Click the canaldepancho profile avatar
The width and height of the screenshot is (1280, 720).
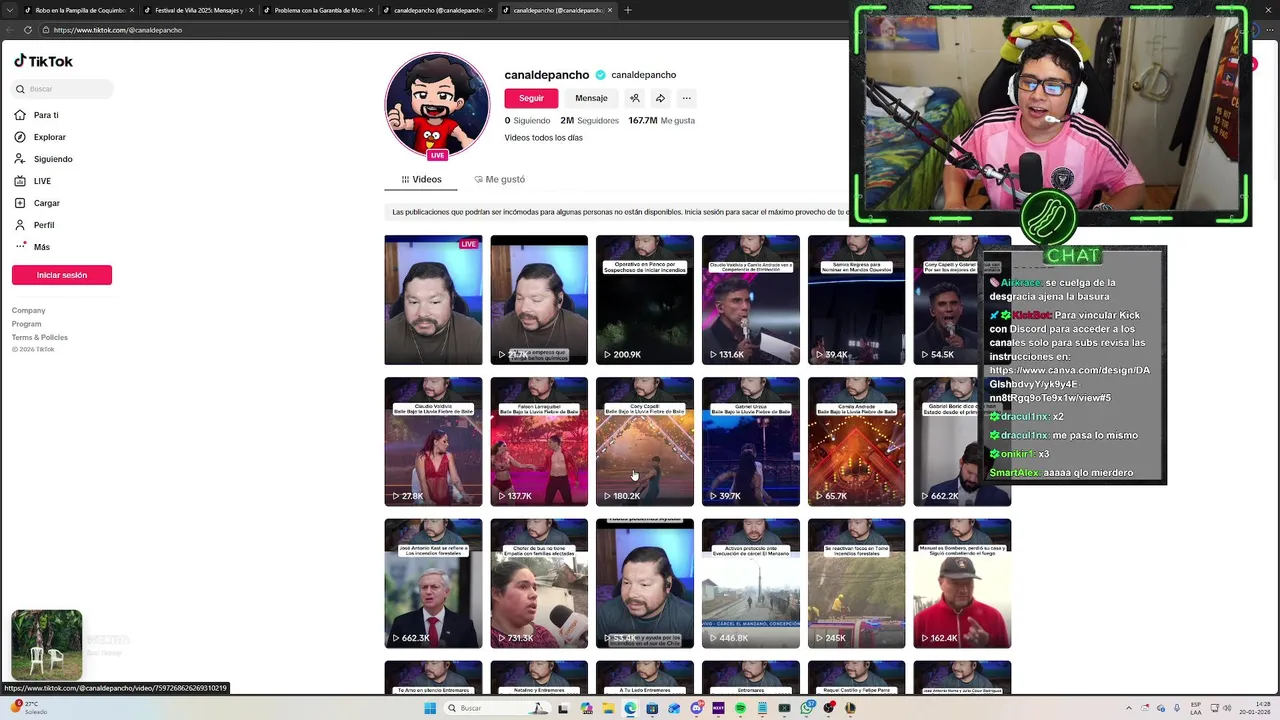click(437, 105)
